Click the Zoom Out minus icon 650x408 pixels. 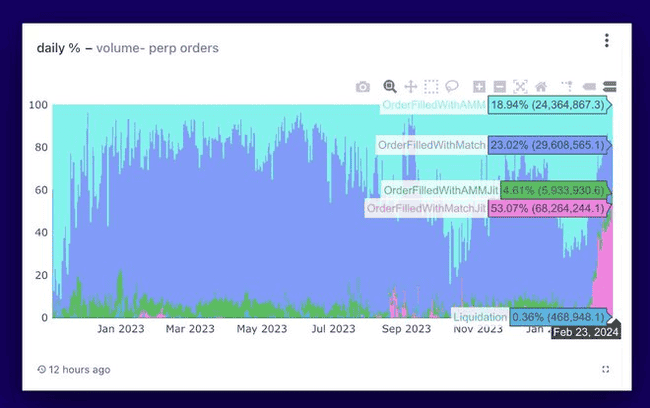point(499,87)
